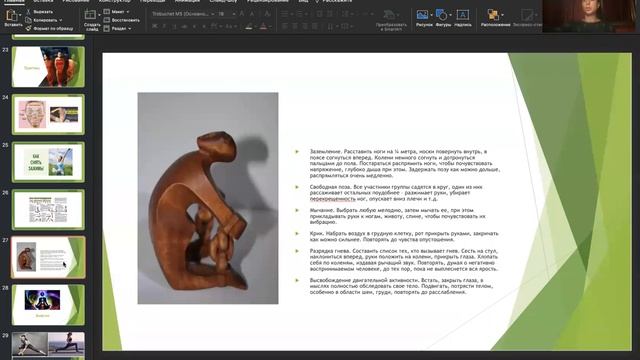Click the Clear Formatting icon
This screenshot has width=640, height=360.
click(267, 14)
